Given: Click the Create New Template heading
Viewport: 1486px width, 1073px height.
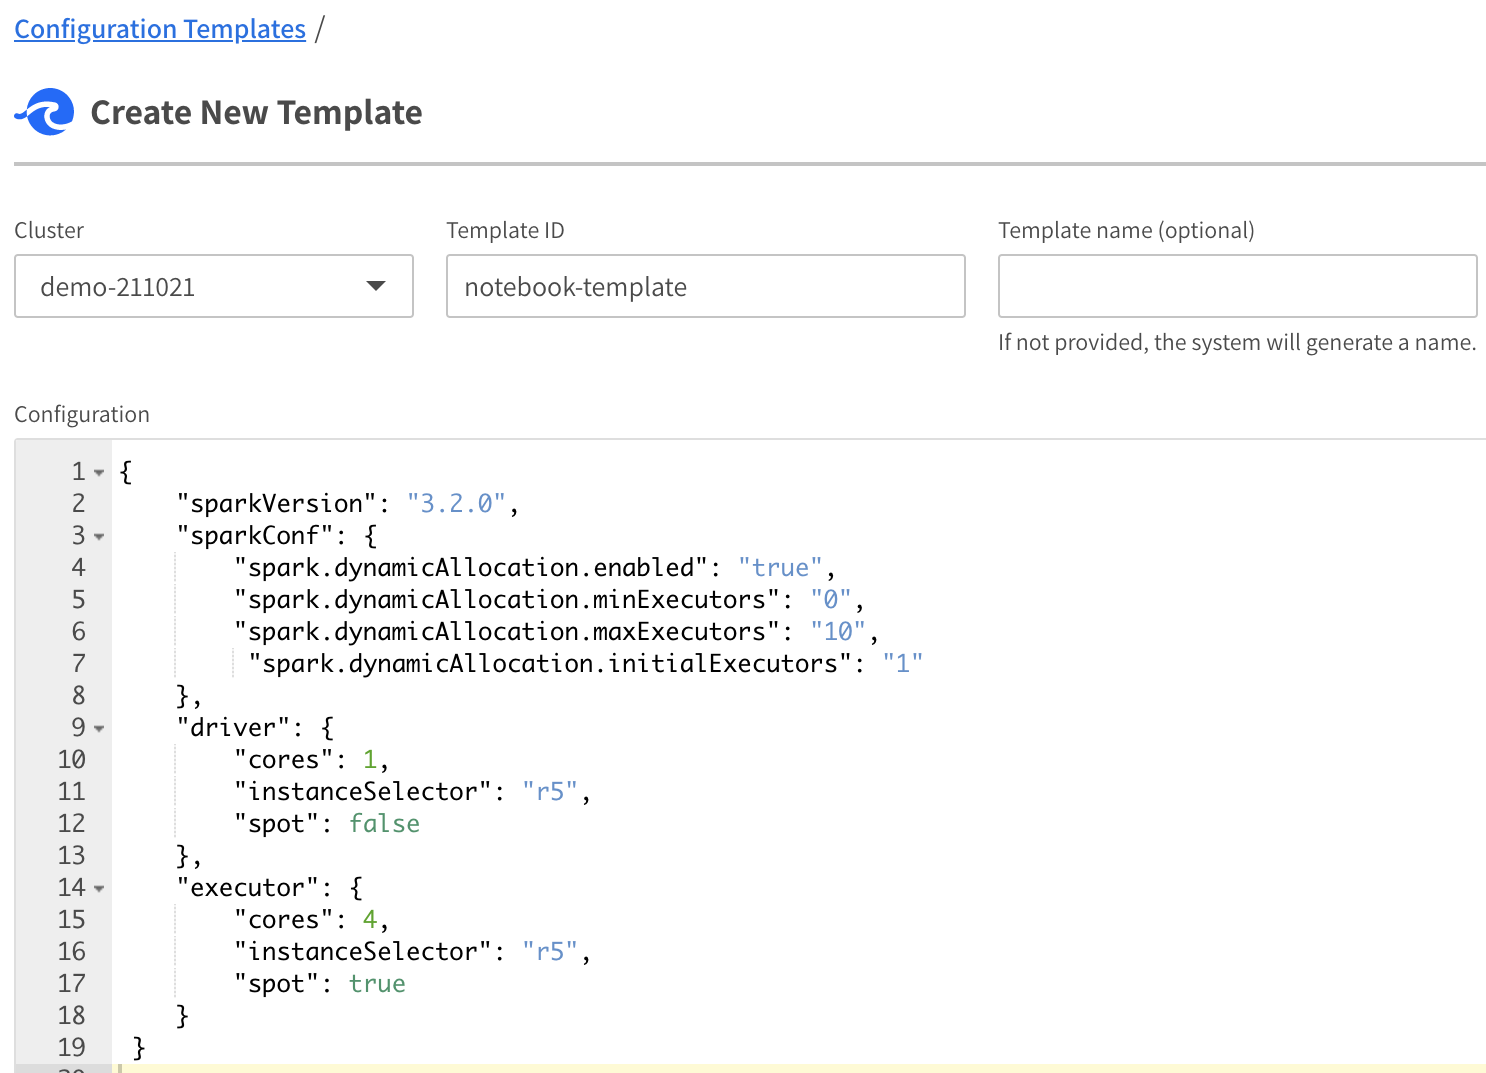Looking at the screenshot, I should pyautogui.click(x=256, y=113).
